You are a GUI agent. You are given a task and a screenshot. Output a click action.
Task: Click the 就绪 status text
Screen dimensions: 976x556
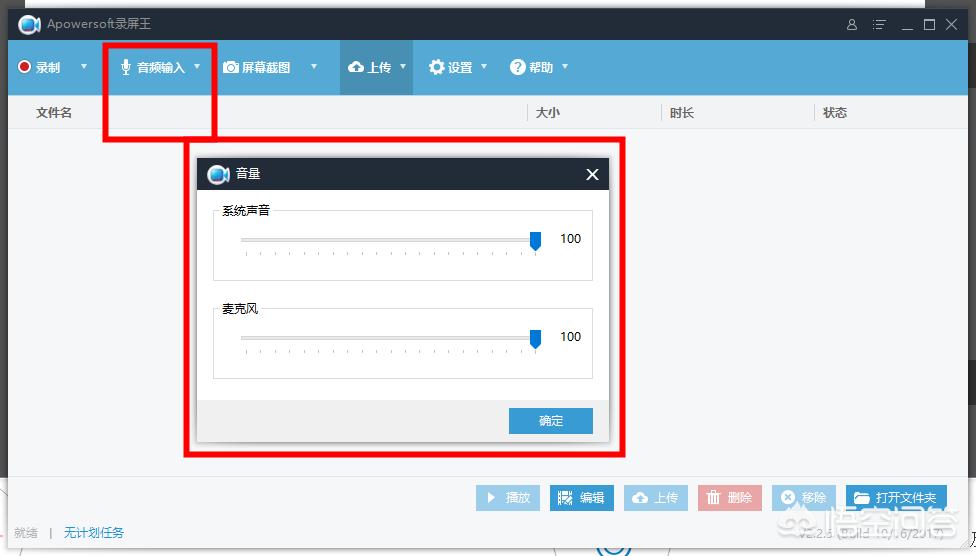point(26,532)
